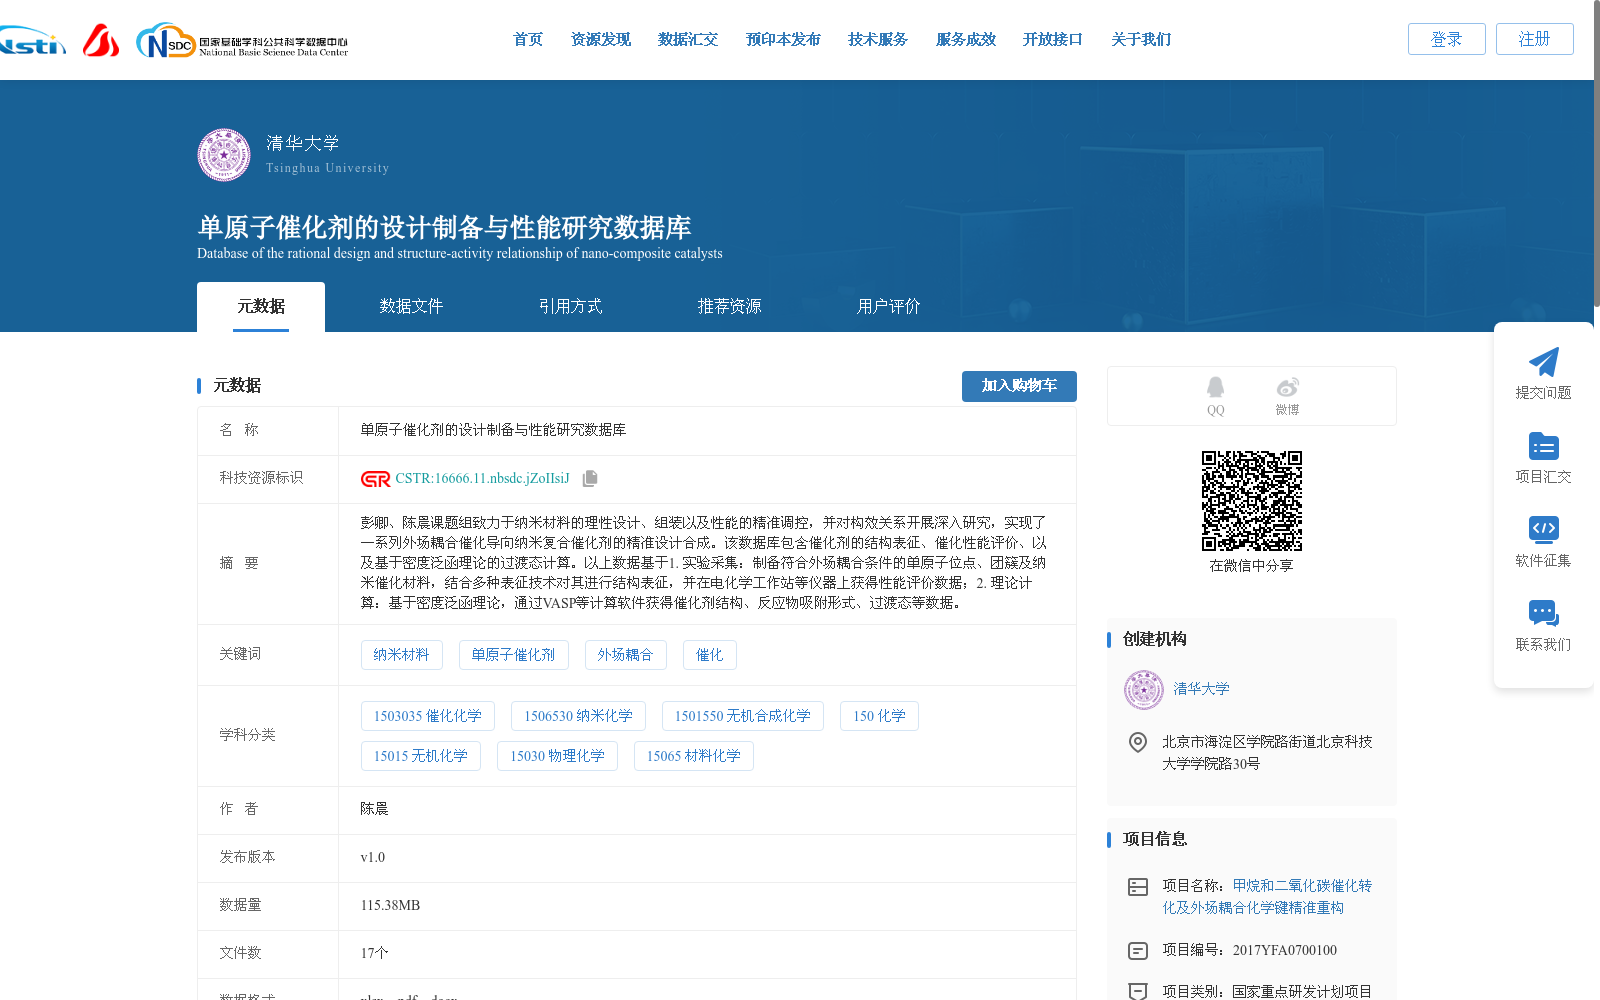
Task: Open 技术服务 navigation item
Action: [878, 40]
